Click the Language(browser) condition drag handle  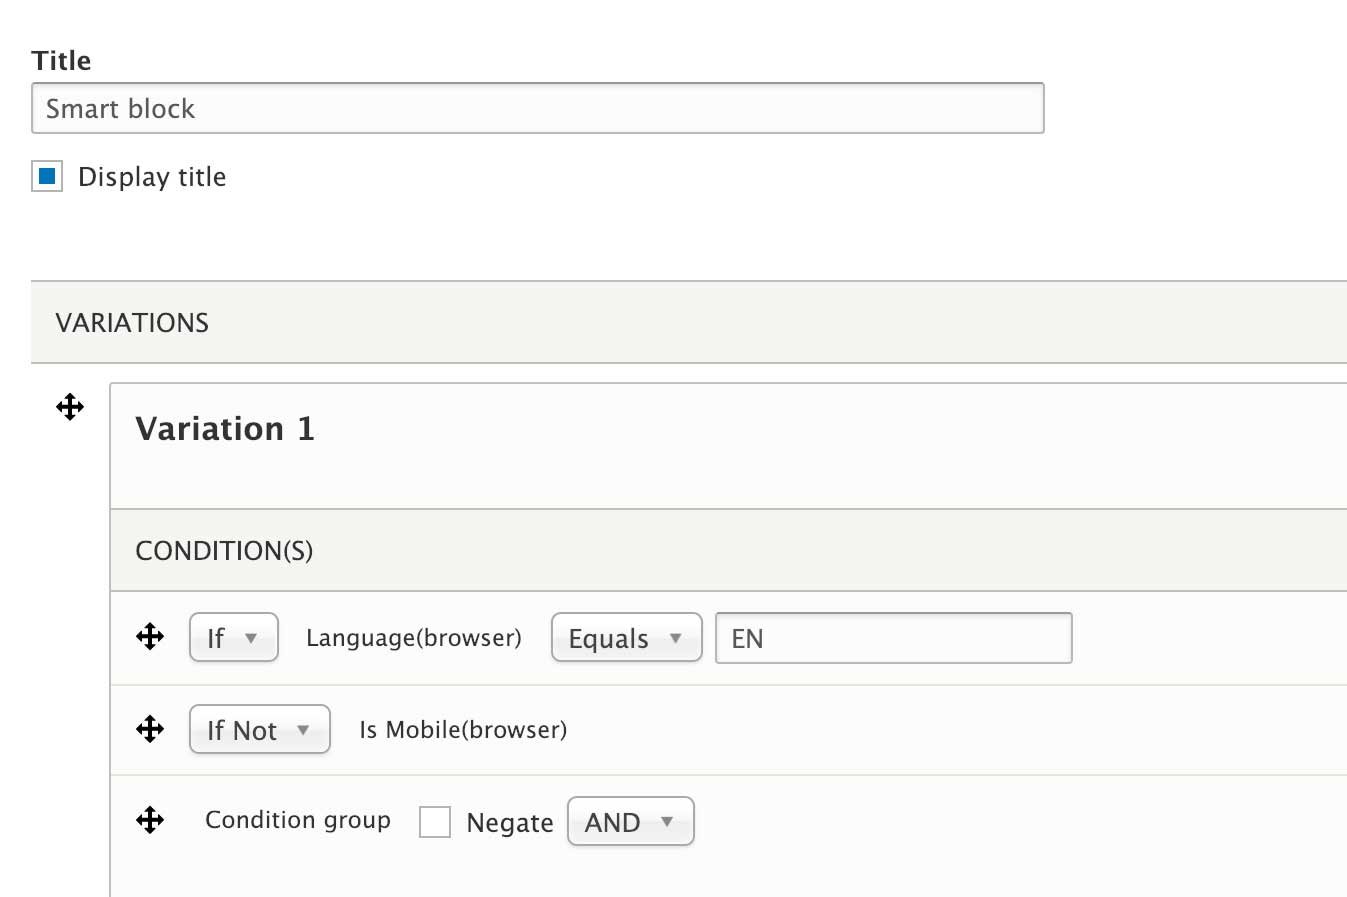tap(150, 637)
